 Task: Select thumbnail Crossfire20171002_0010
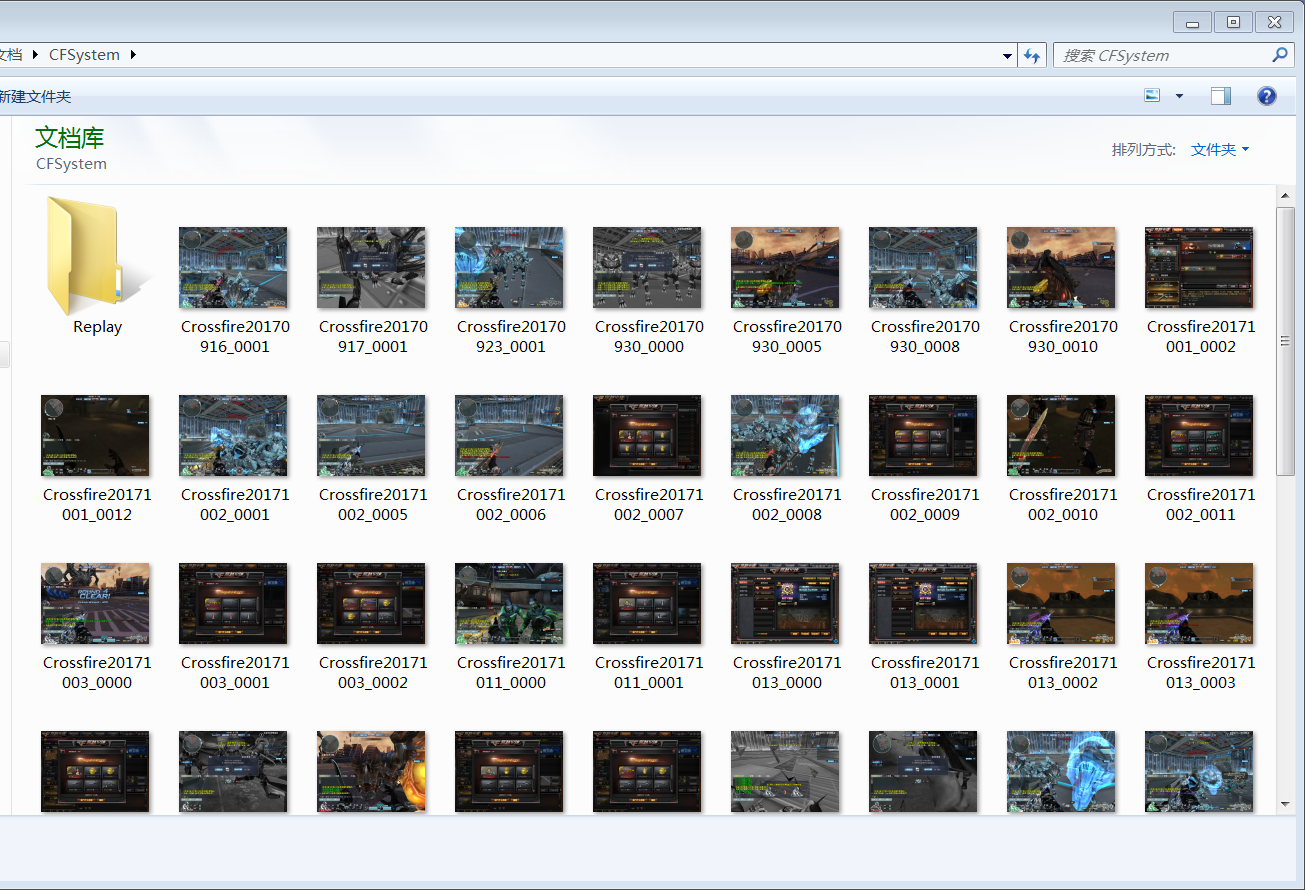point(1061,436)
